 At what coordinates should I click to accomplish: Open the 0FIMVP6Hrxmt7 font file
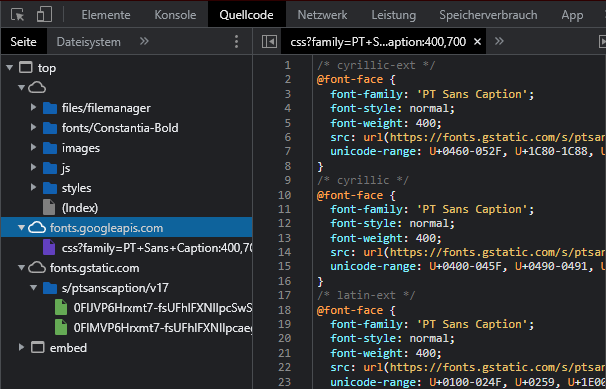(x=163, y=328)
